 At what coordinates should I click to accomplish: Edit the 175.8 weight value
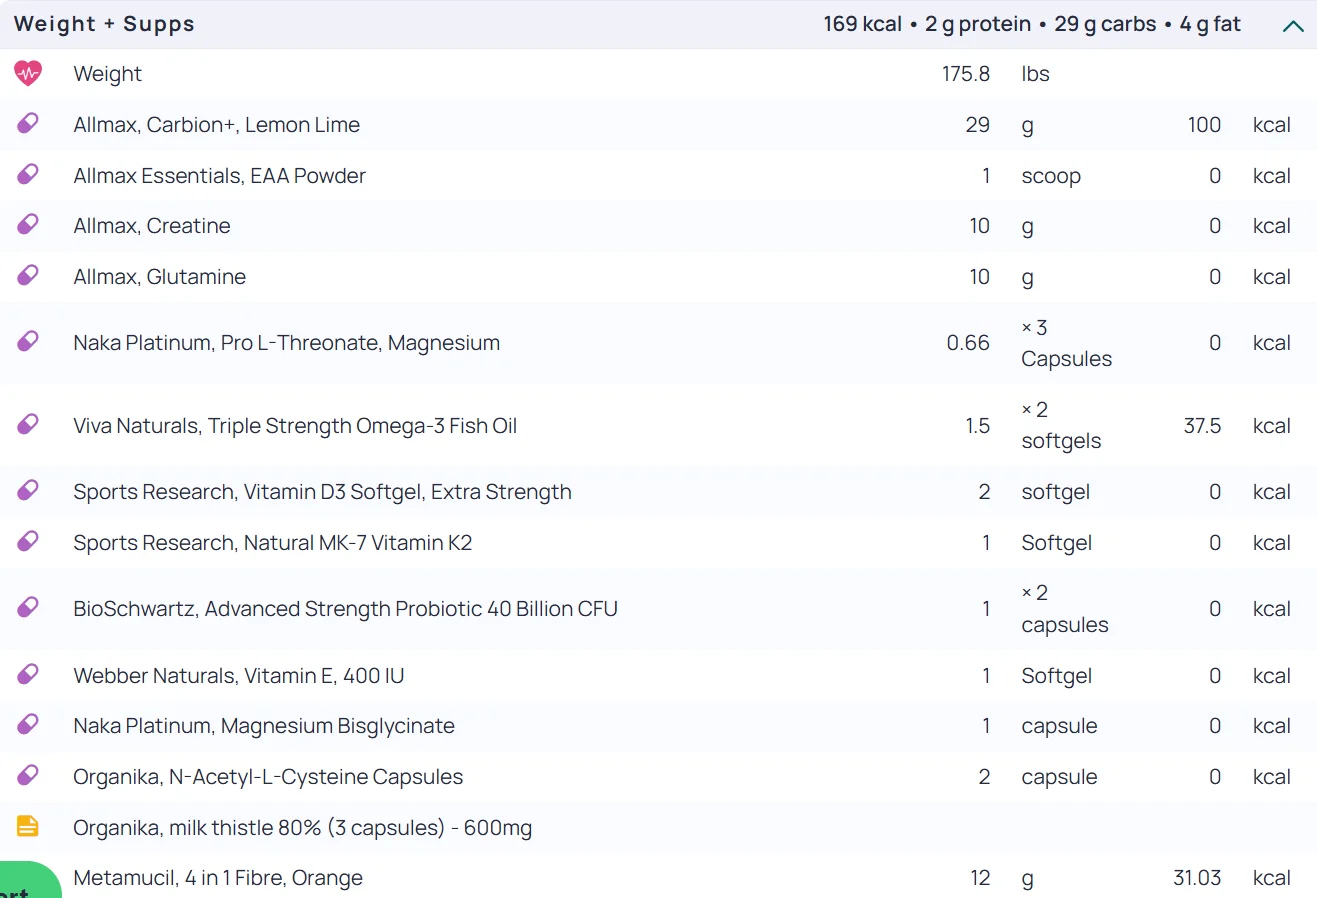point(966,74)
